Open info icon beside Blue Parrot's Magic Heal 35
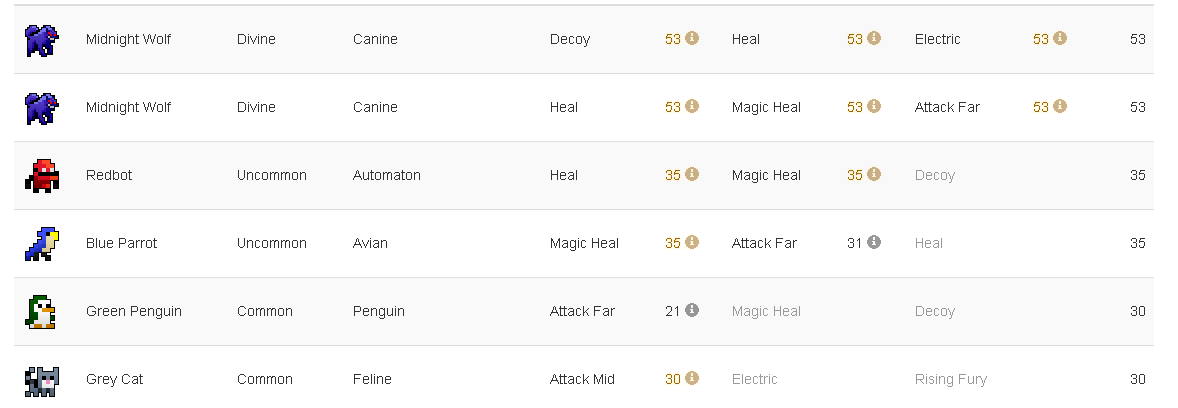Viewport: 1178px width, 408px height. (x=692, y=242)
